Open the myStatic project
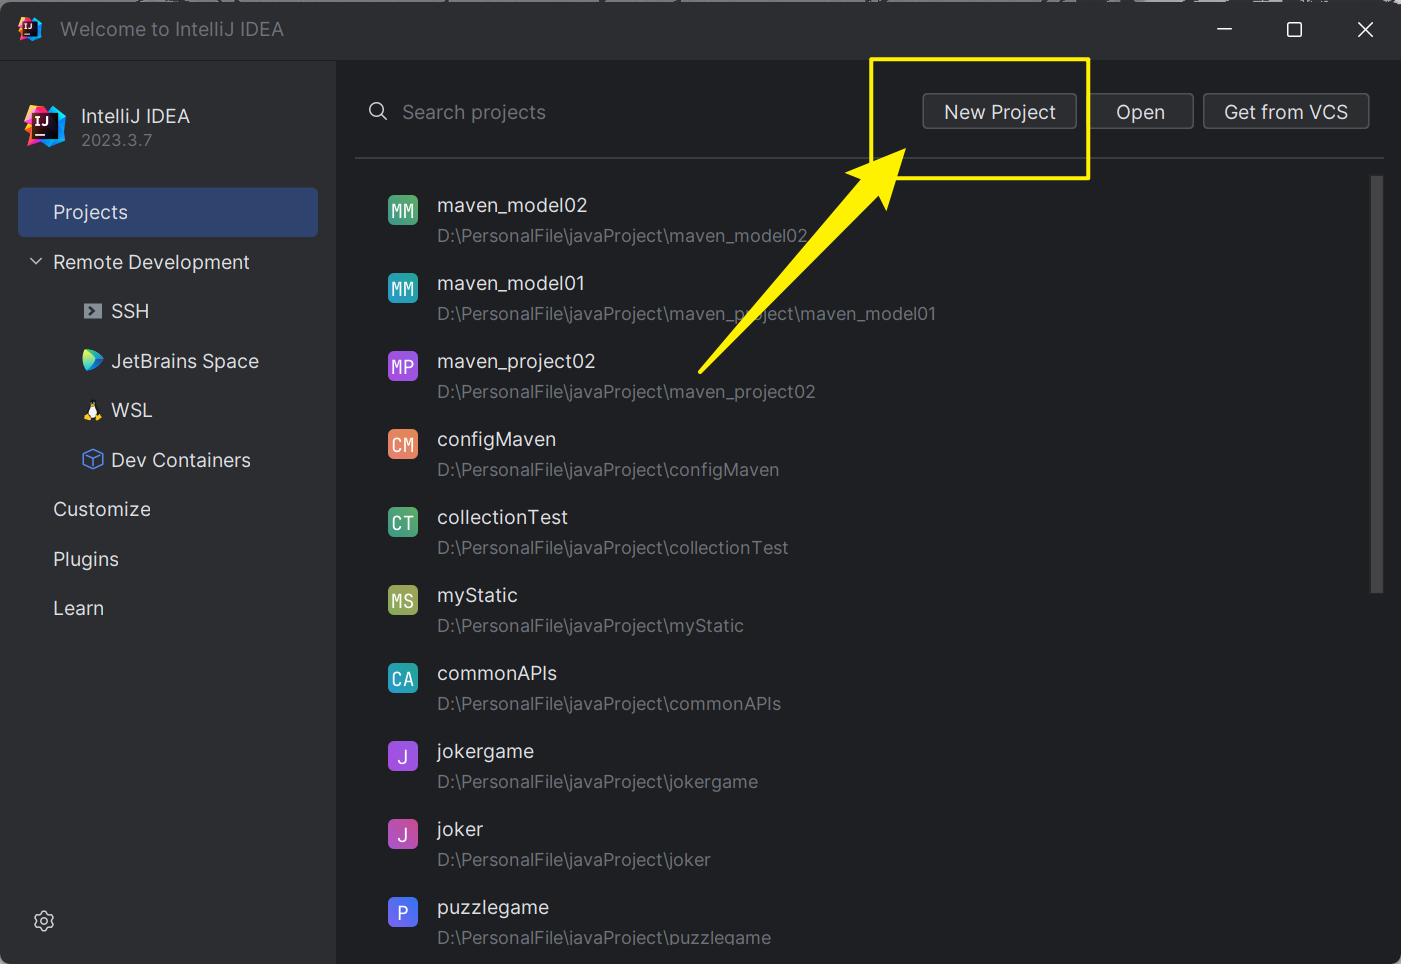This screenshot has height=964, width=1401. coord(477,595)
